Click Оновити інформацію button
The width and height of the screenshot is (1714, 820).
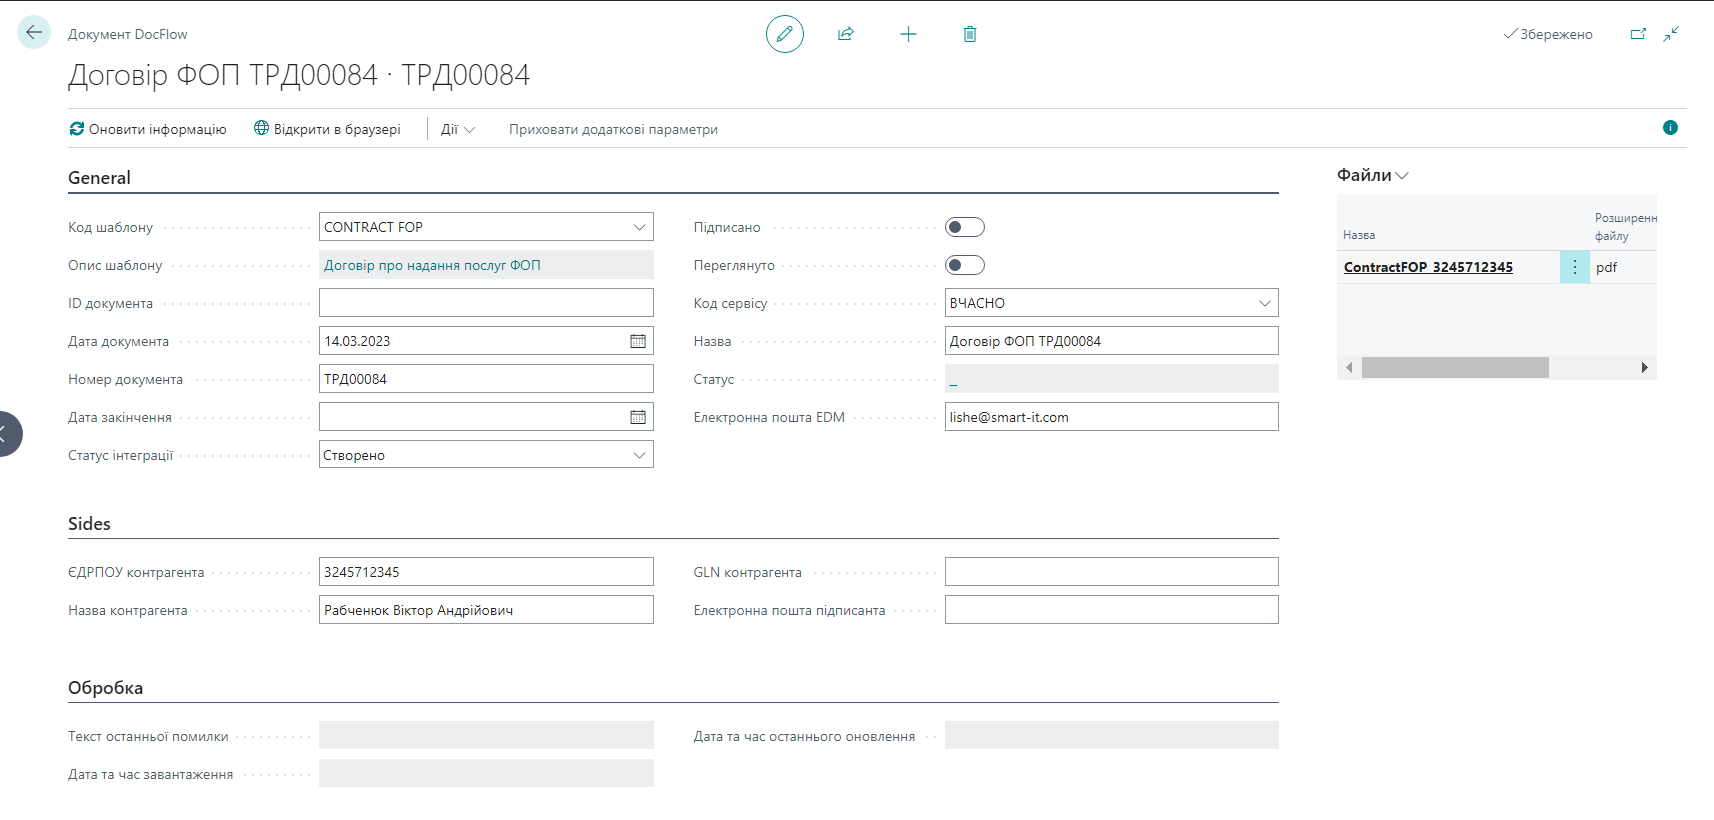pyautogui.click(x=148, y=129)
